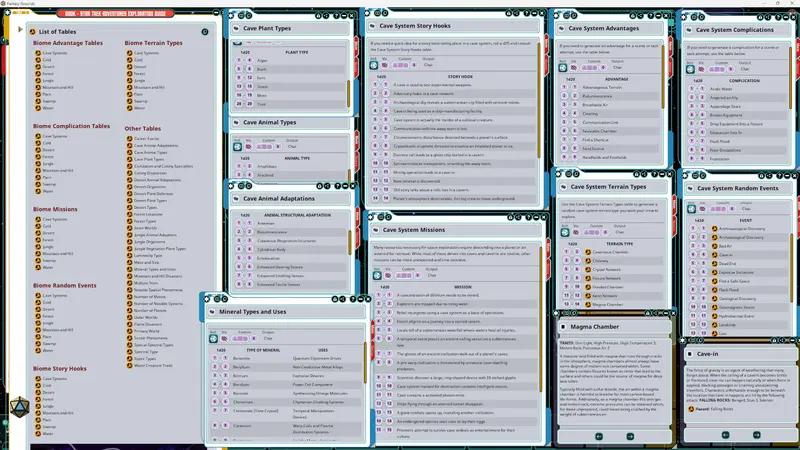Click the help icon on Mineral Types and Uses window
The image size is (800, 450).
pos(353,298)
